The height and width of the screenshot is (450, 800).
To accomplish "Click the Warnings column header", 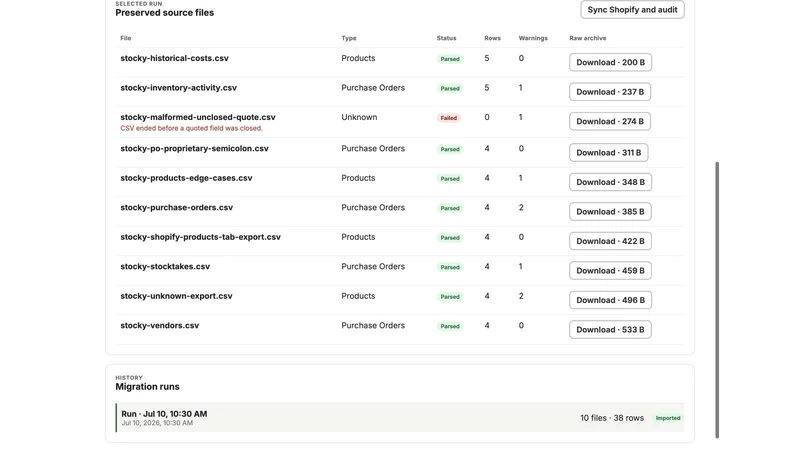I will click(533, 38).
